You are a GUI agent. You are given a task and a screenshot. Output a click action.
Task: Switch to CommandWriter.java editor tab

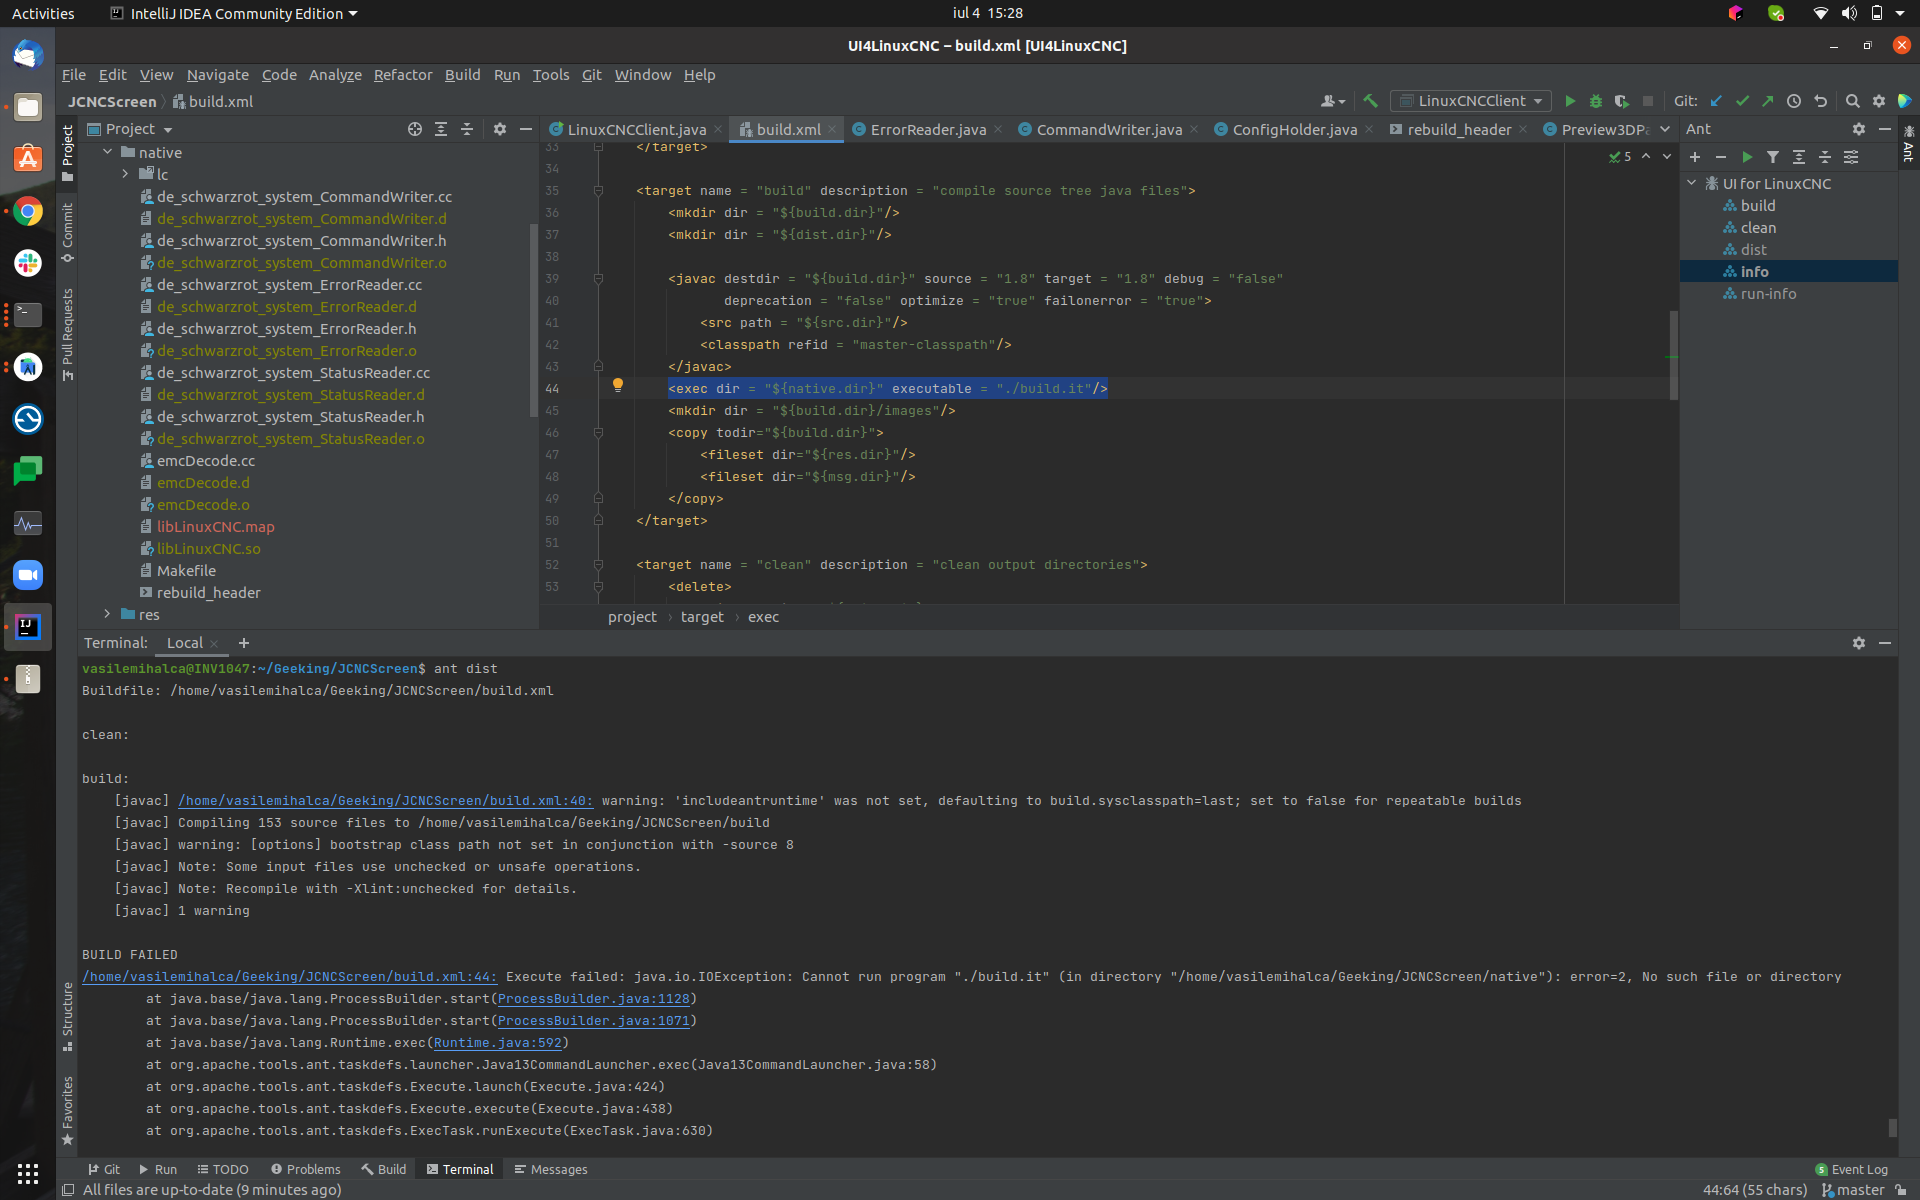pyautogui.click(x=1109, y=129)
